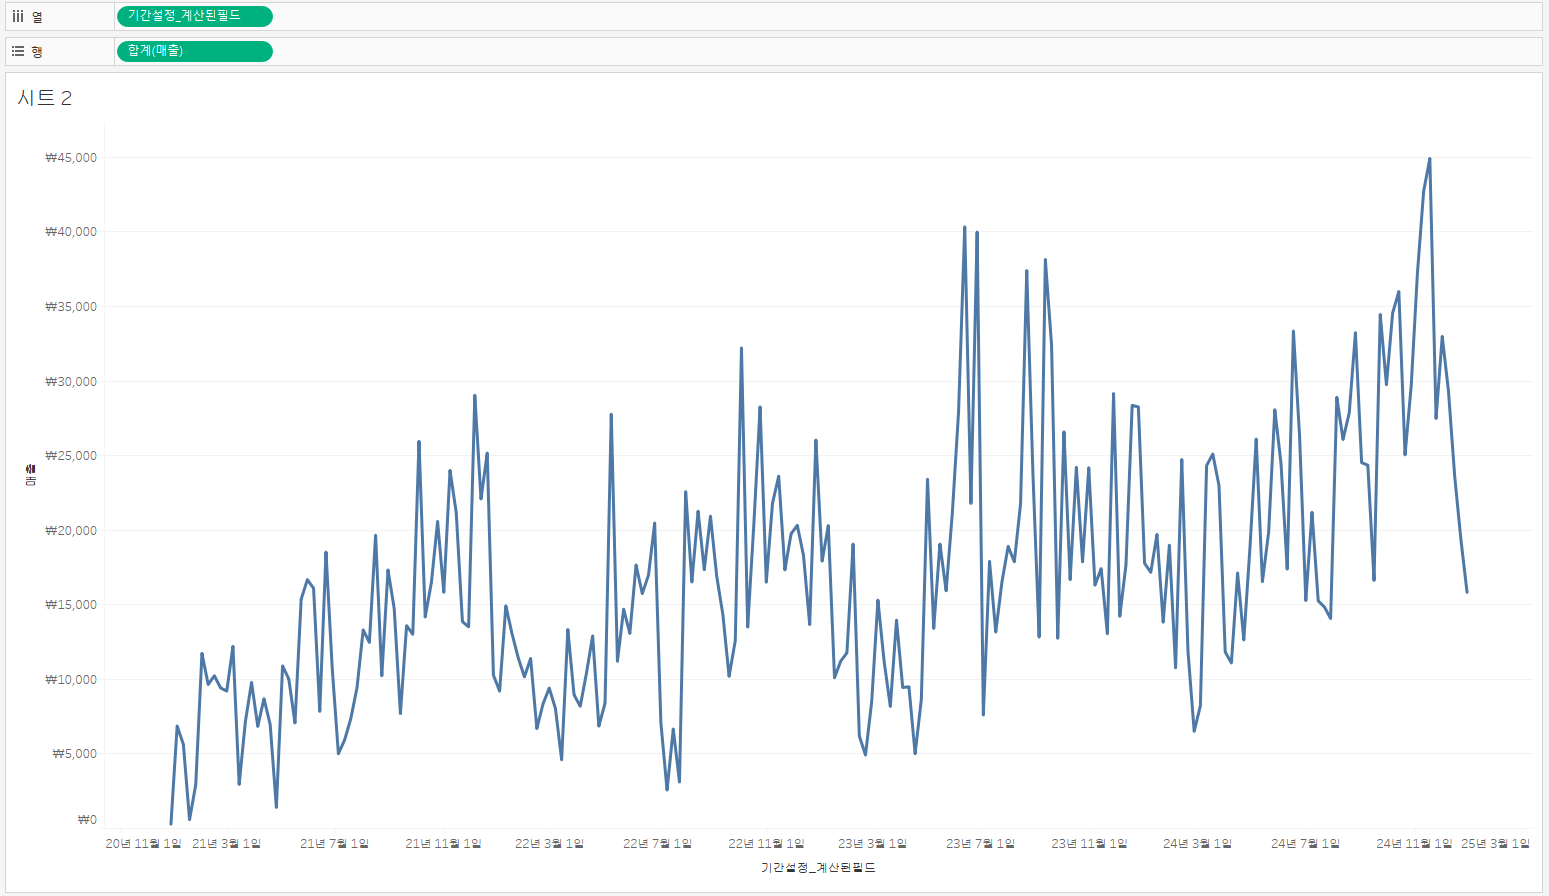Click the ₩0 y-axis label
This screenshot has width=1549, height=896.
(87, 820)
